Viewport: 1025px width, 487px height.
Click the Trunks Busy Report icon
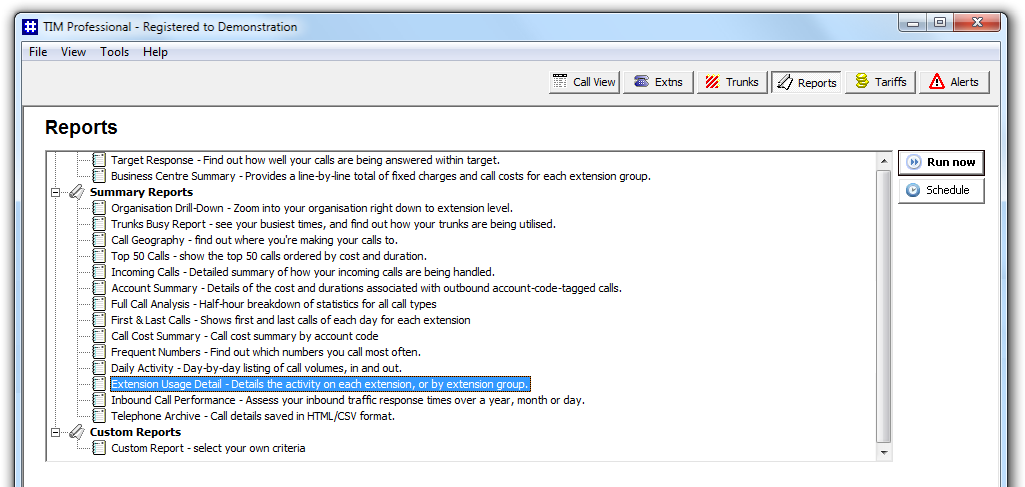click(x=99, y=224)
